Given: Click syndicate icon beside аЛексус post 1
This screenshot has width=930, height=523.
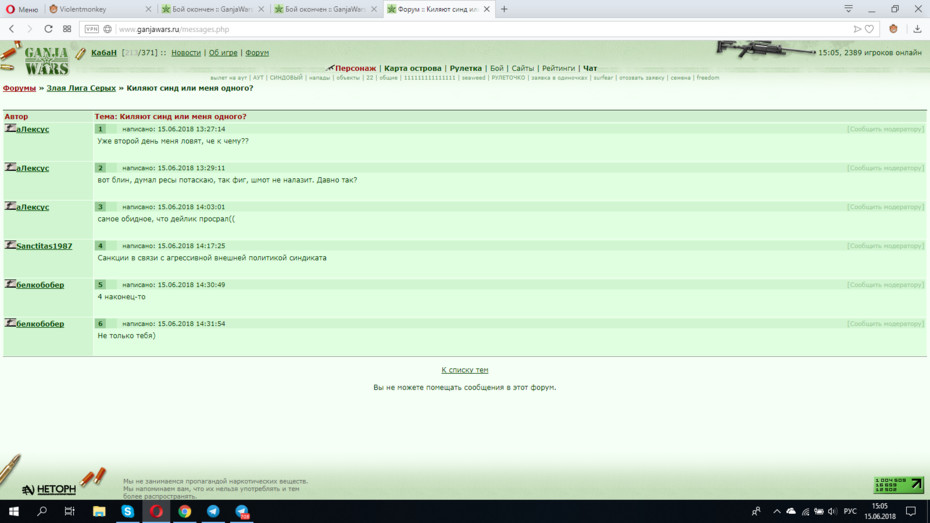Looking at the screenshot, I should [10, 128].
